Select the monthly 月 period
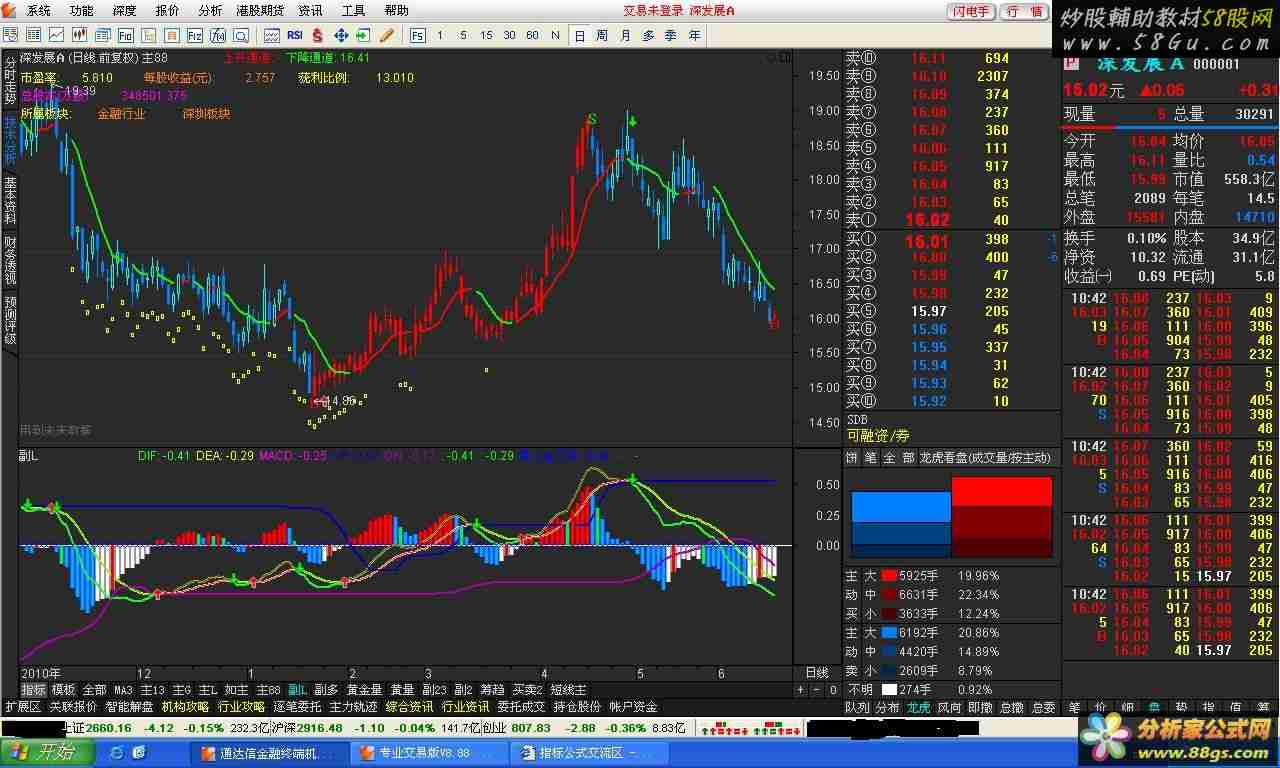This screenshot has height=768, width=1280. pyautogui.click(x=625, y=35)
